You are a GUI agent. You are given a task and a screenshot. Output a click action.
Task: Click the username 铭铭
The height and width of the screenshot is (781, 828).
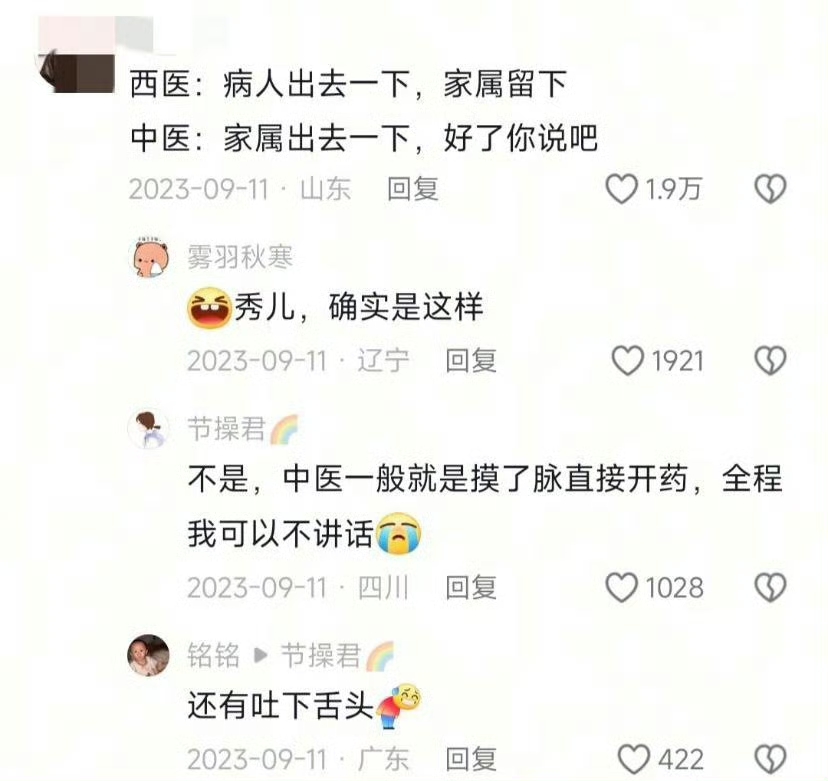coord(214,655)
